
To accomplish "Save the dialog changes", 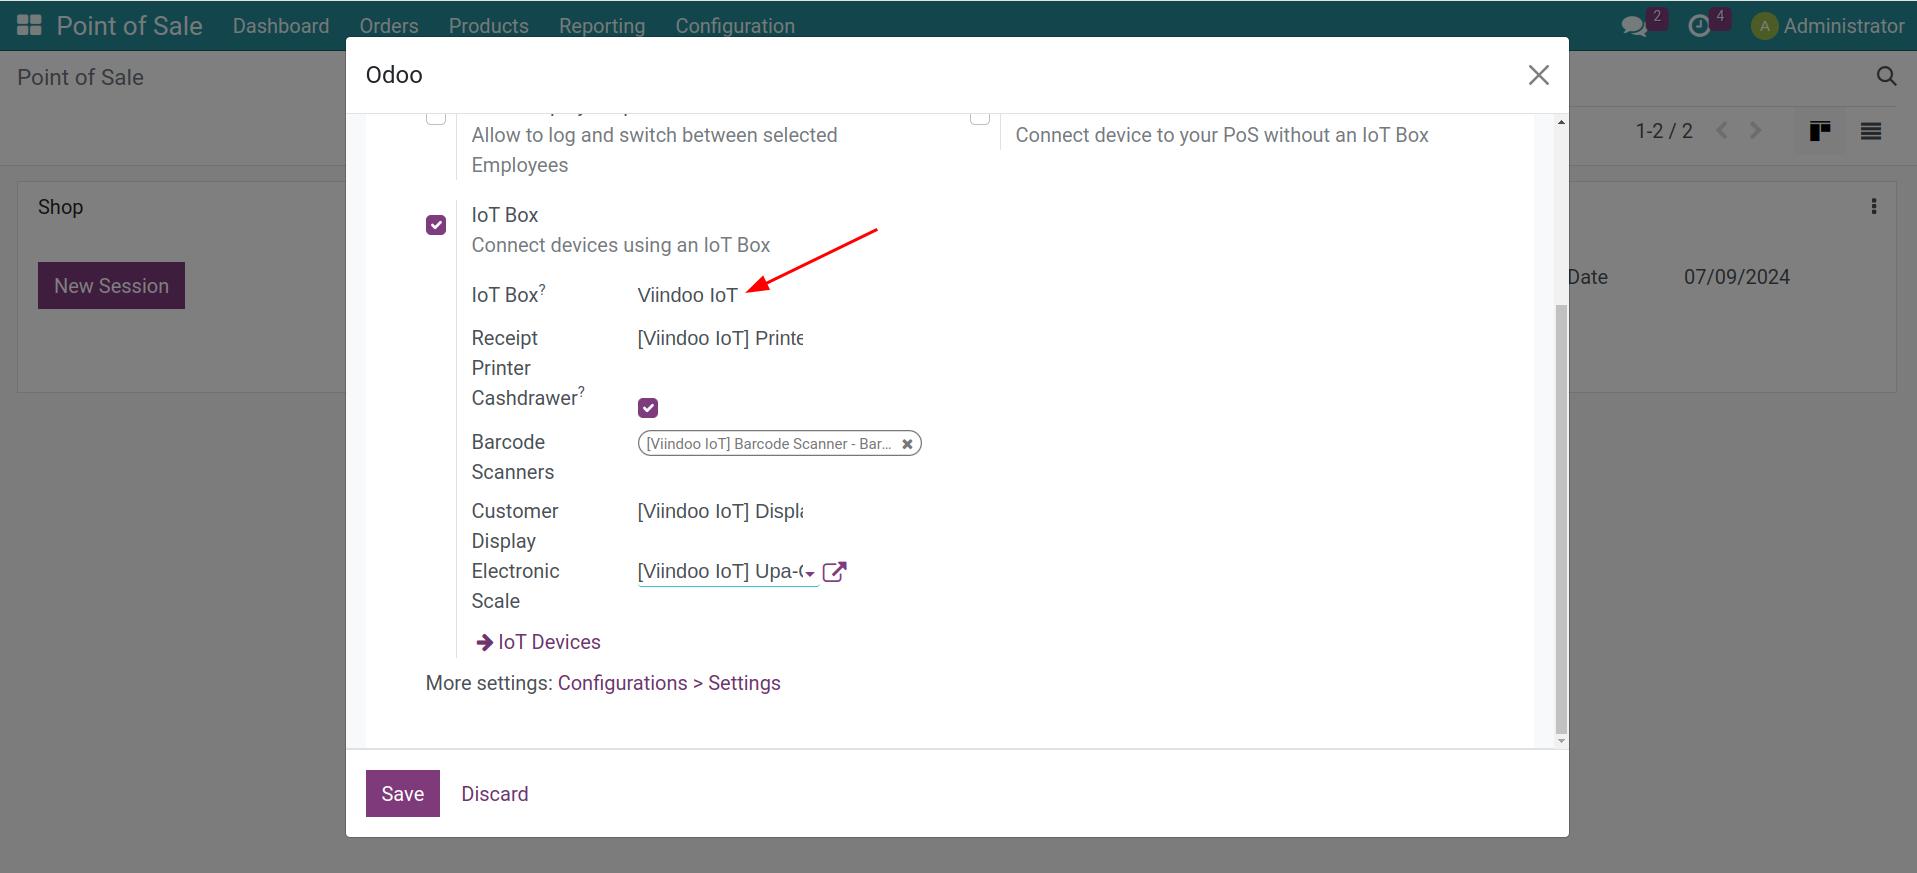I will tap(402, 794).
